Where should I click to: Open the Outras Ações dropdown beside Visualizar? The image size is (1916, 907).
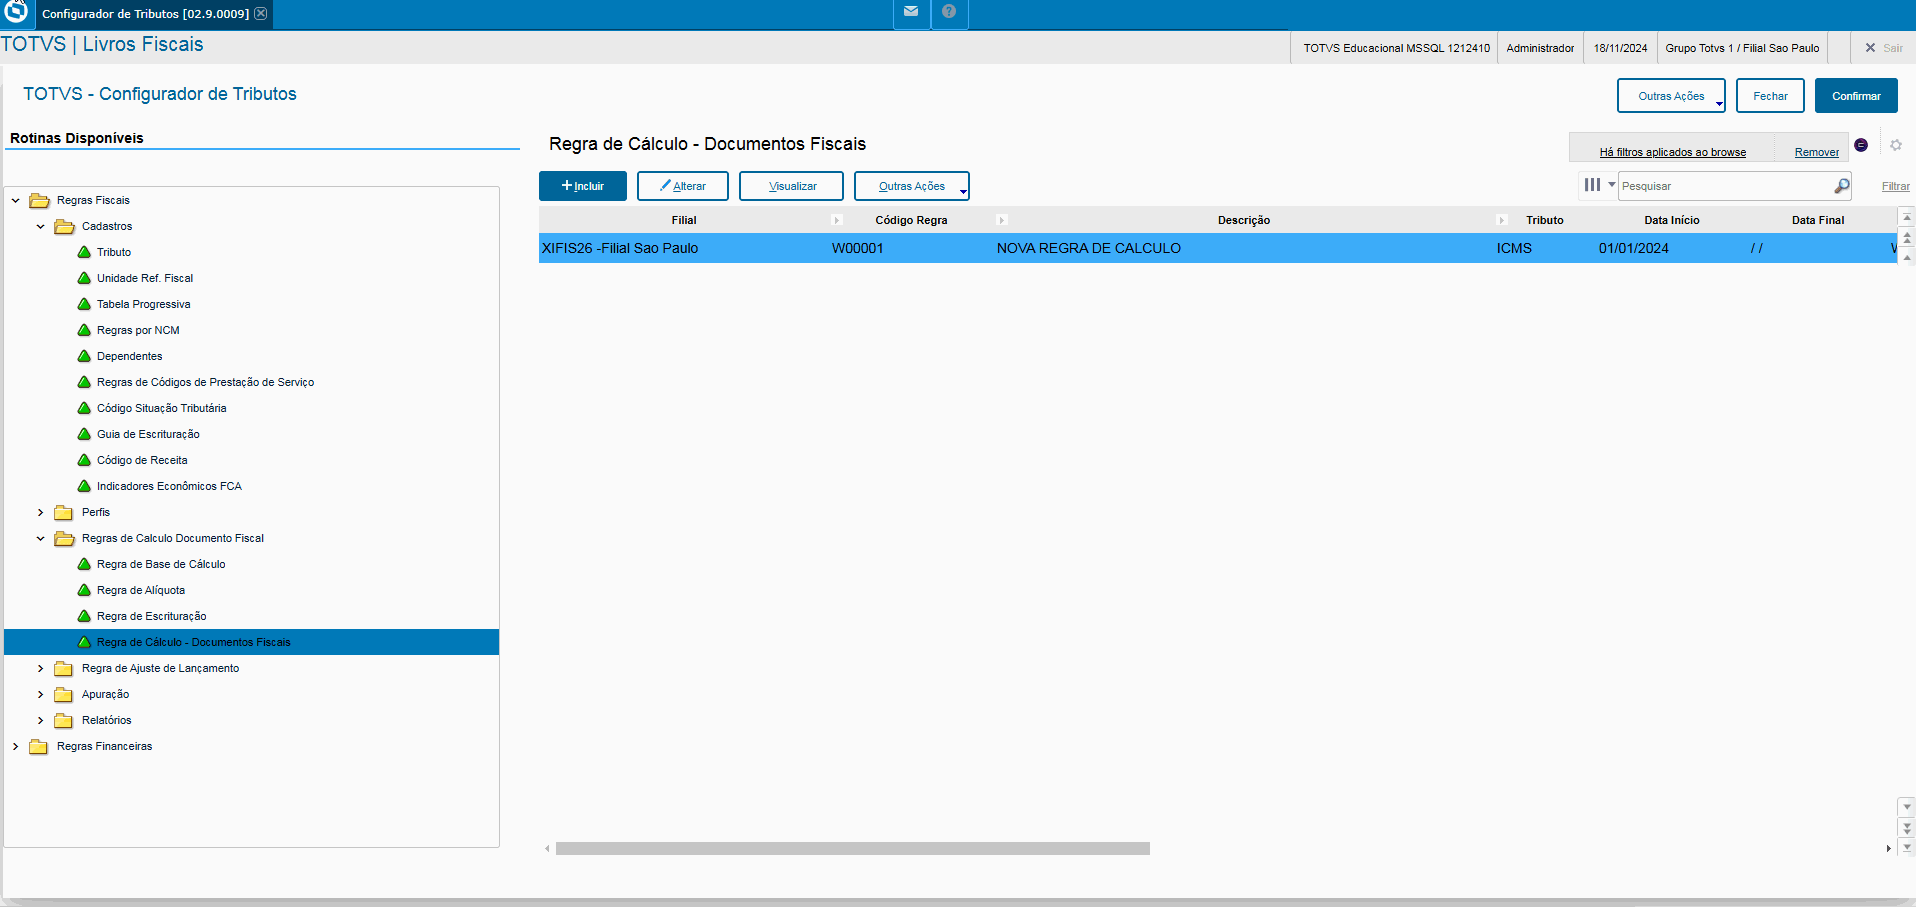coord(912,186)
